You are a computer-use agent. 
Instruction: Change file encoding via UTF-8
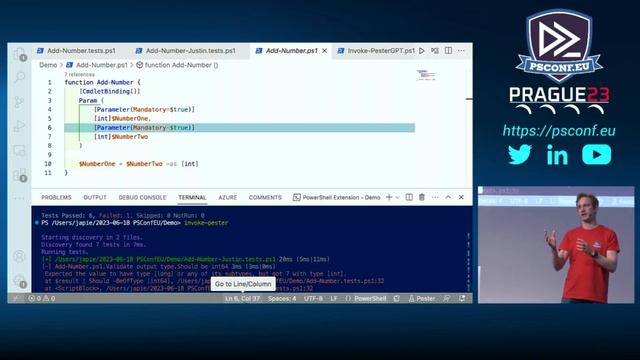(313, 298)
